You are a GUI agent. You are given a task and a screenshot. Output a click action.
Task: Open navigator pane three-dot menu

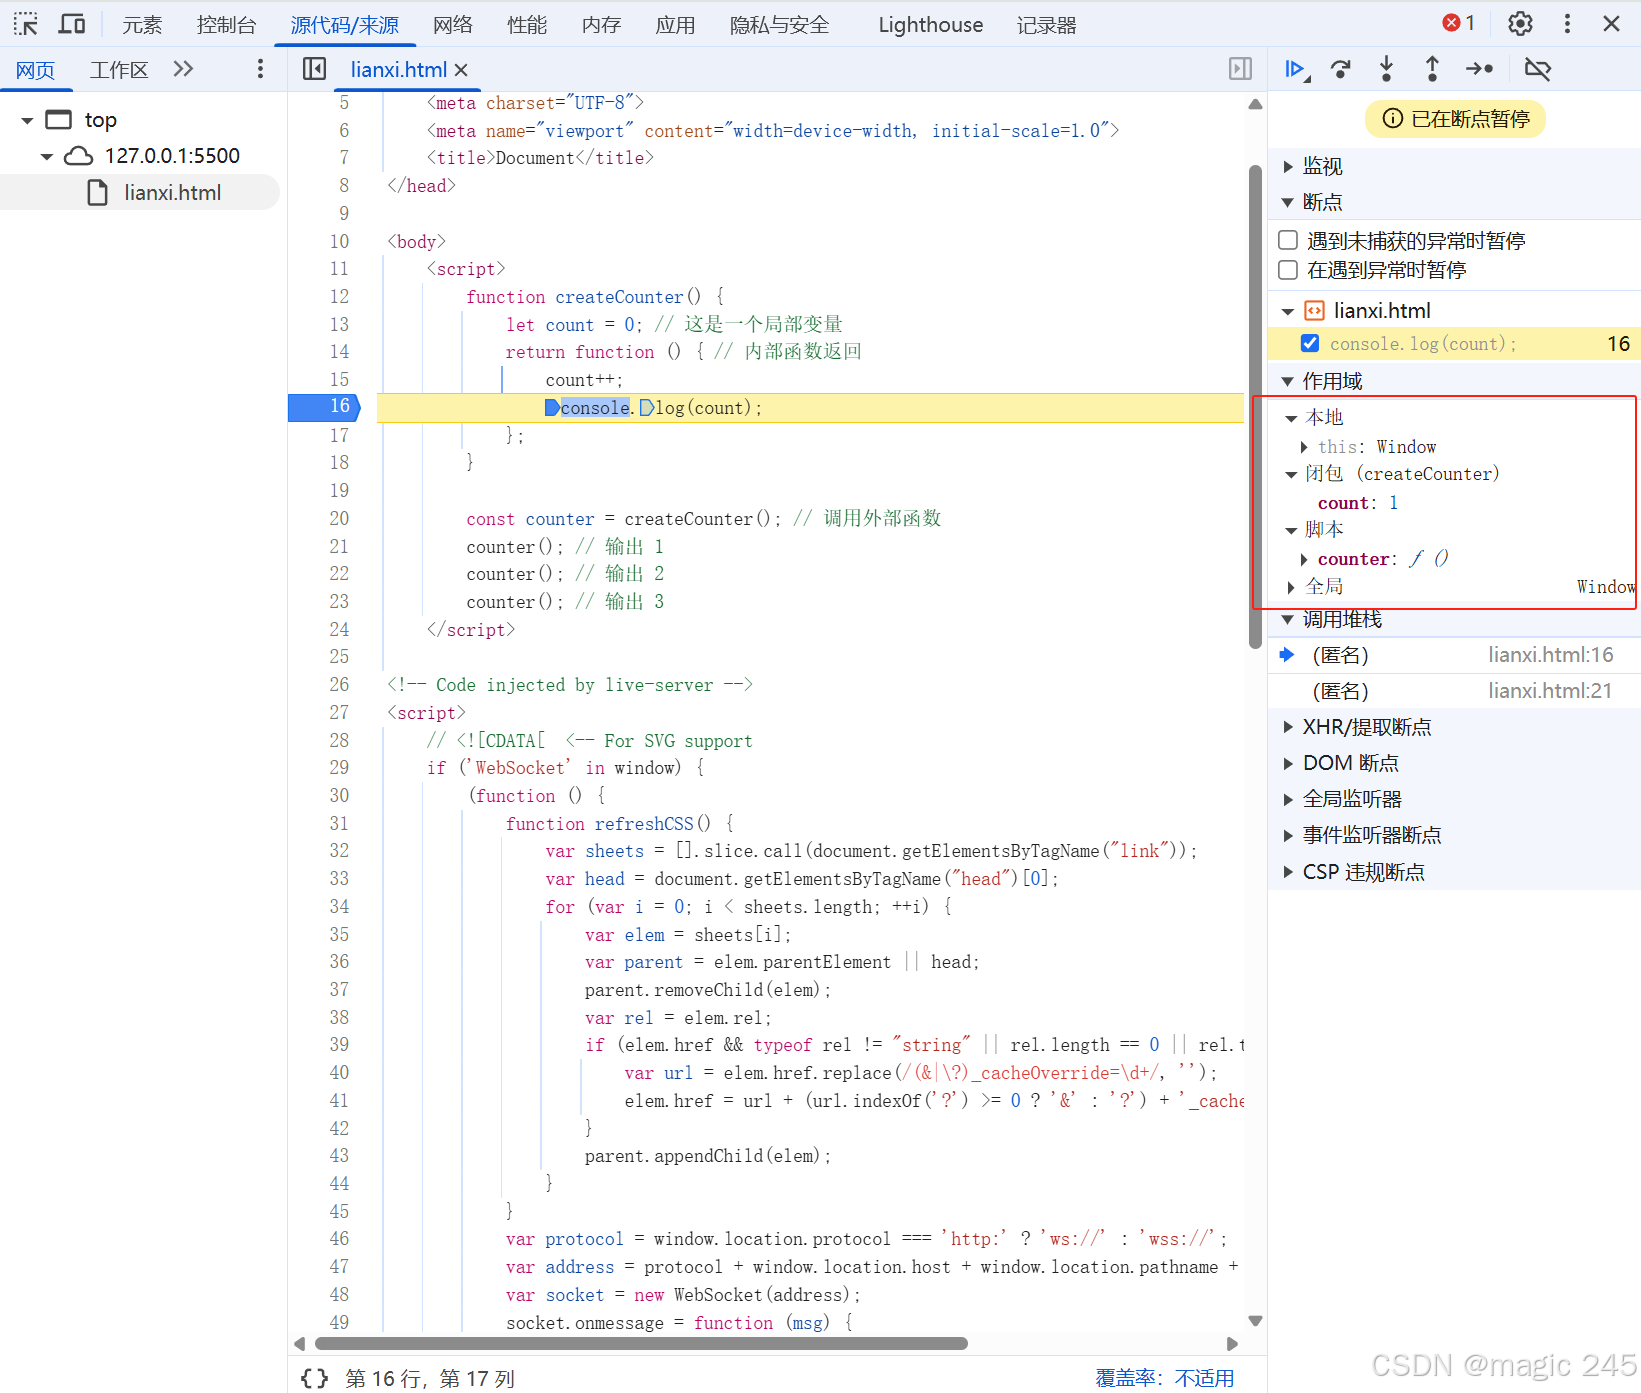tap(260, 69)
